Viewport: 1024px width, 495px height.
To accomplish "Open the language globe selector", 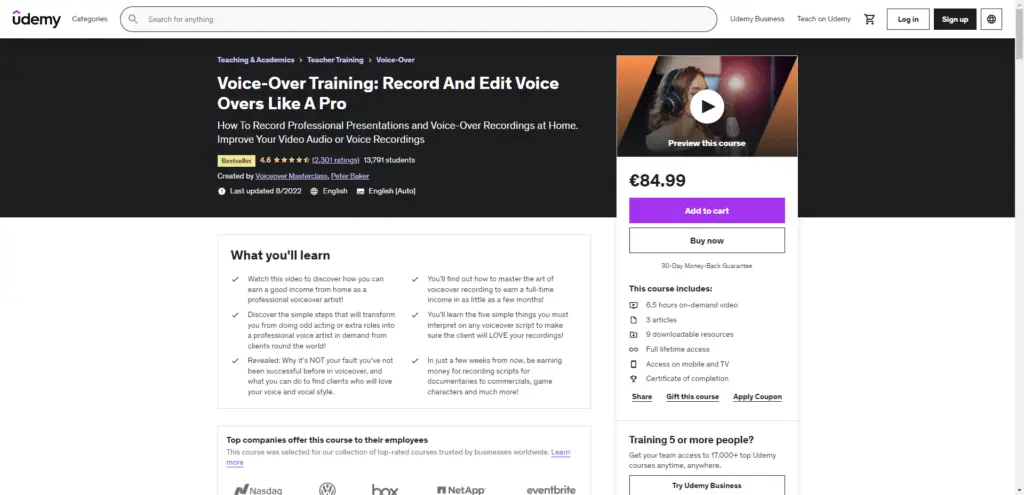I will [x=991, y=19].
